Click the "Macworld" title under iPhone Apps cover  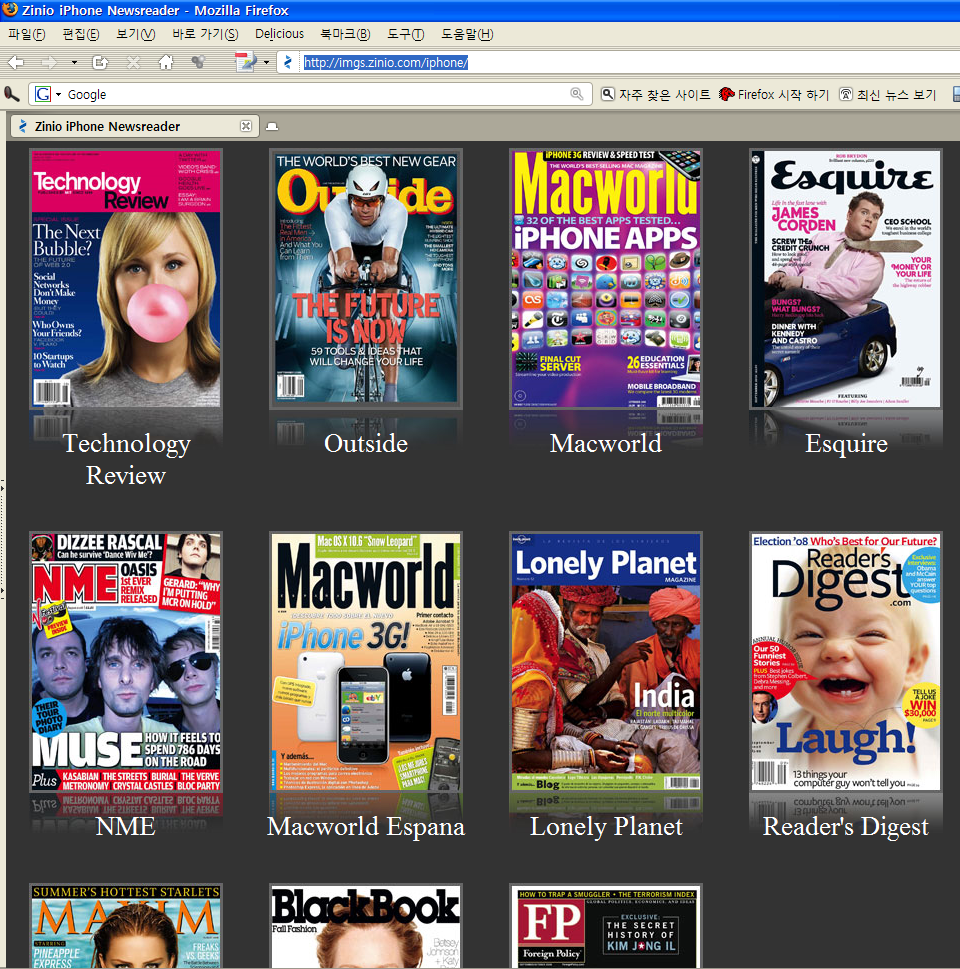pyautogui.click(x=606, y=443)
